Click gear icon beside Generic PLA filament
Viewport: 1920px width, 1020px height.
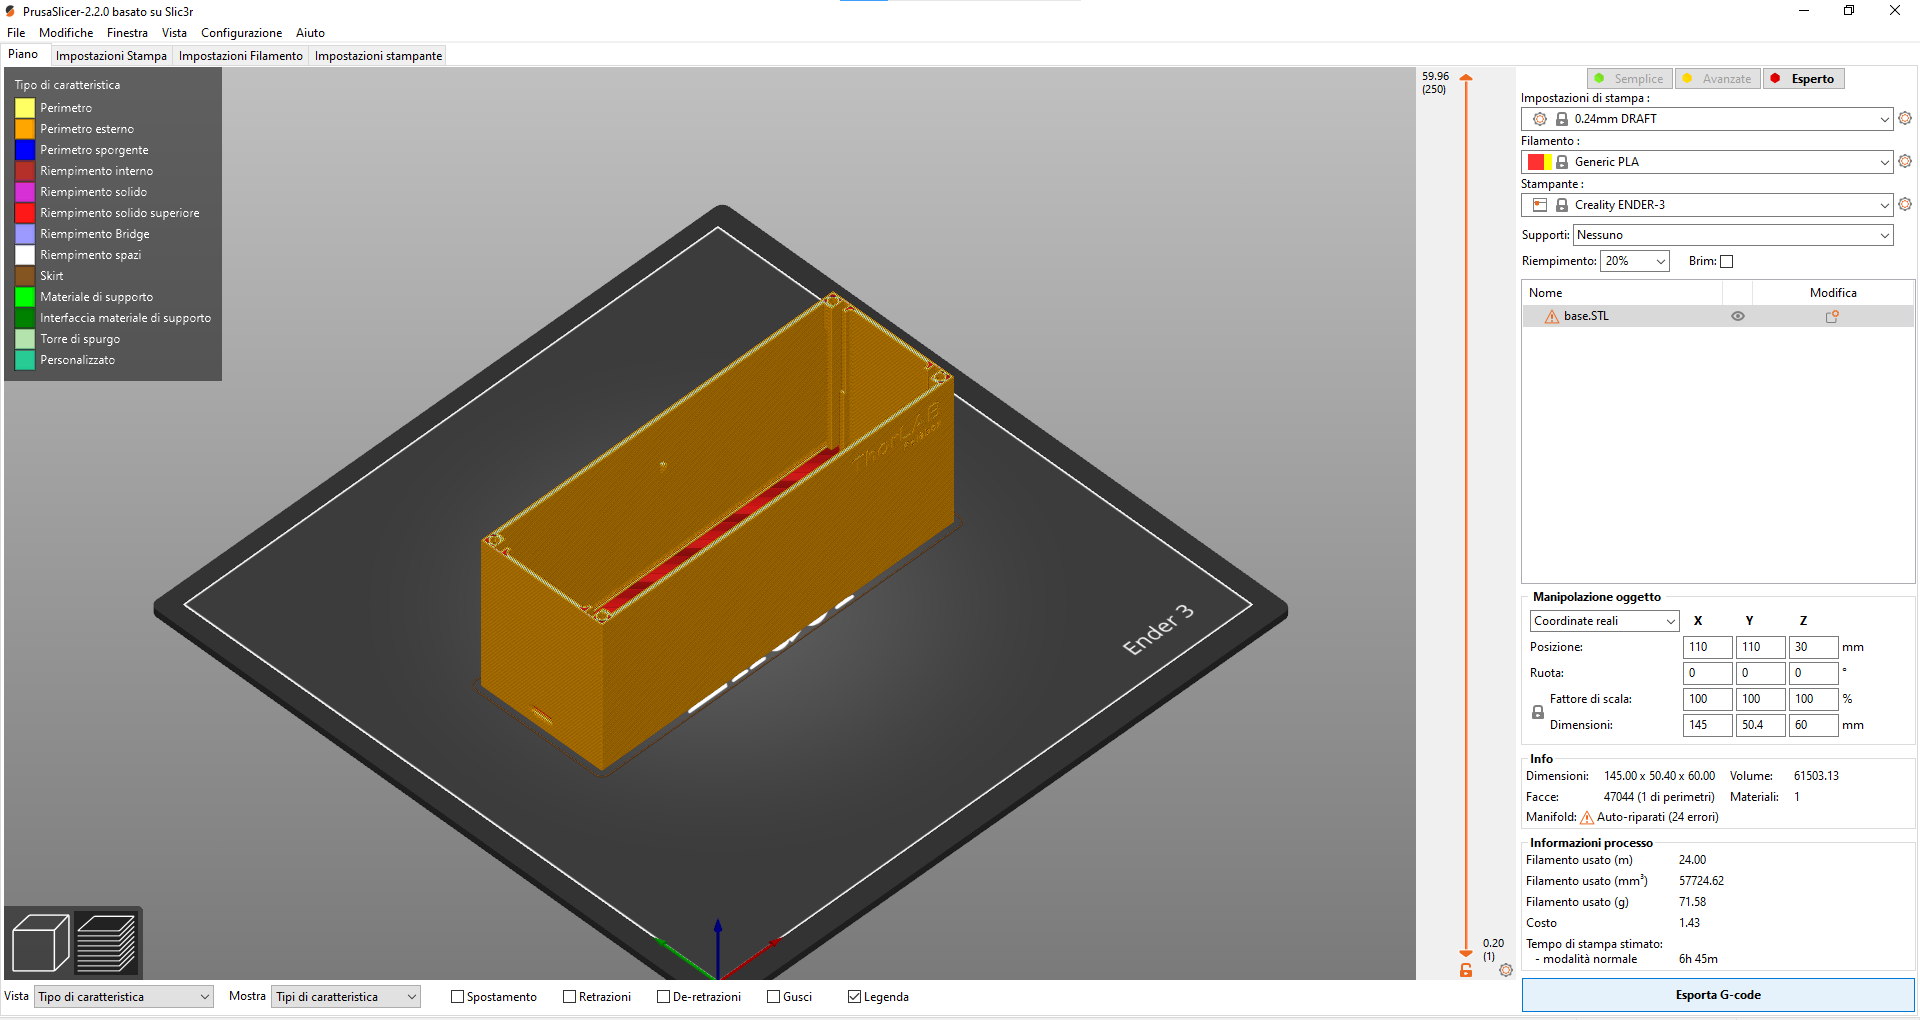1905,161
